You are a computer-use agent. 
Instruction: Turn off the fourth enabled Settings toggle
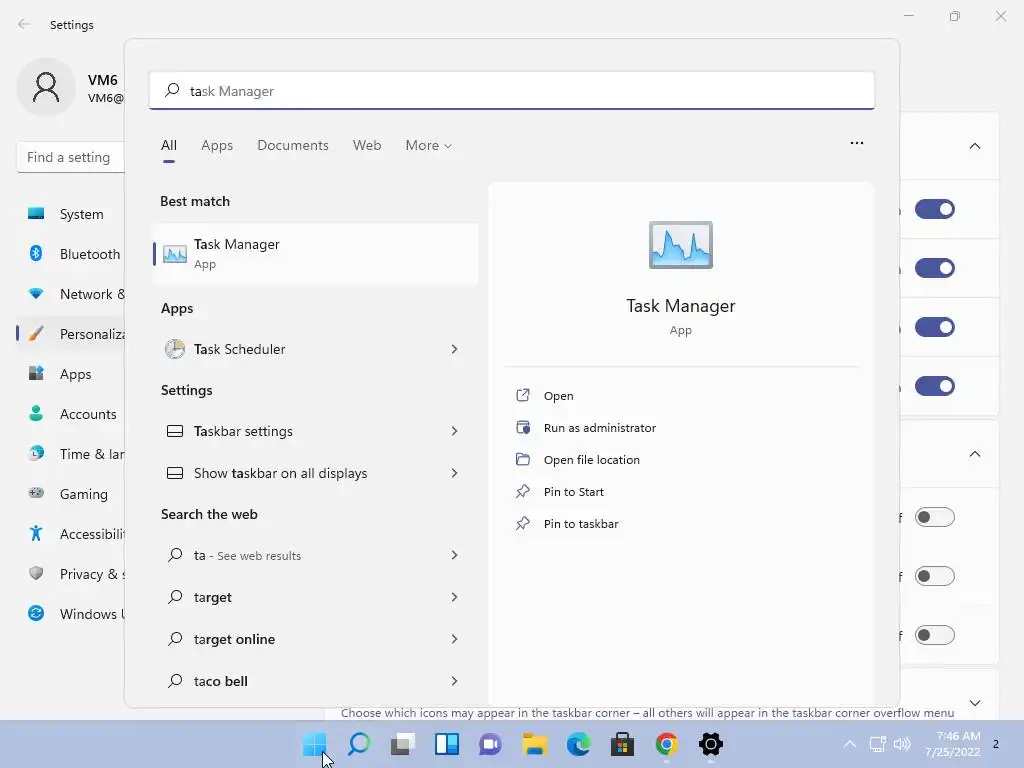(935, 386)
